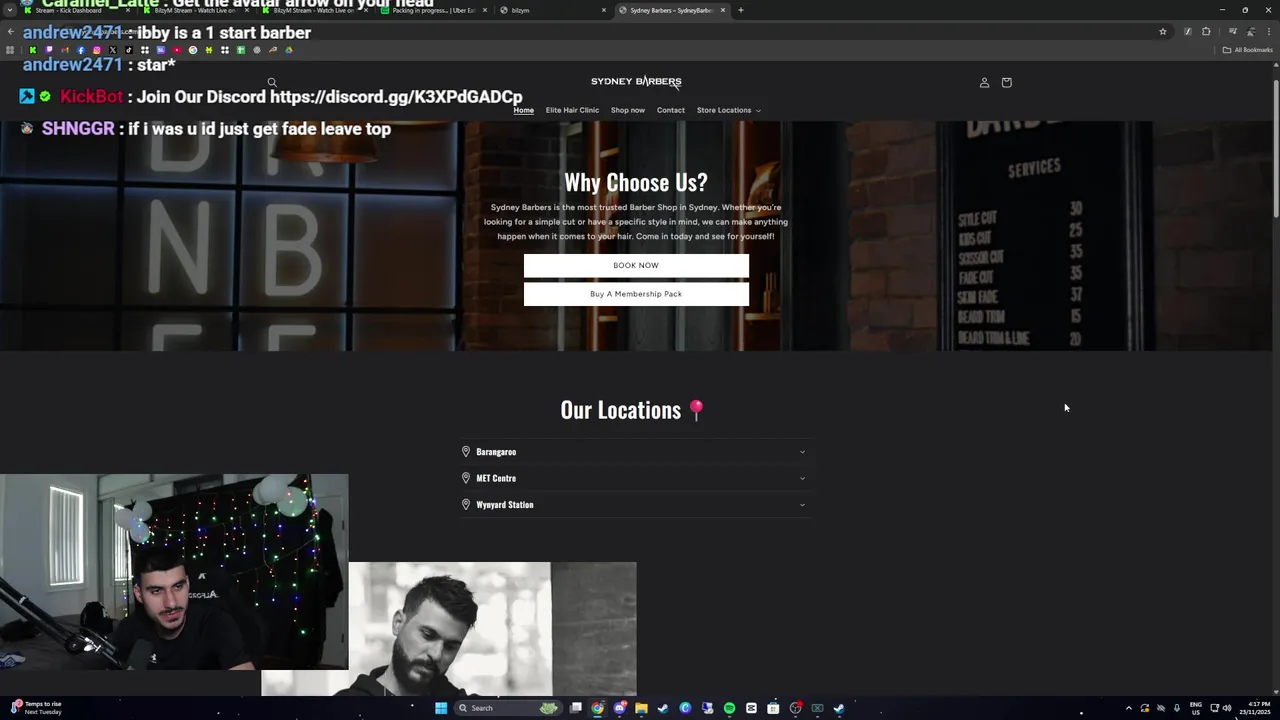Open CapCut from the taskbar
Image resolution: width=1280 pixels, height=720 pixels.
pyautogui.click(x=751, y=708)
